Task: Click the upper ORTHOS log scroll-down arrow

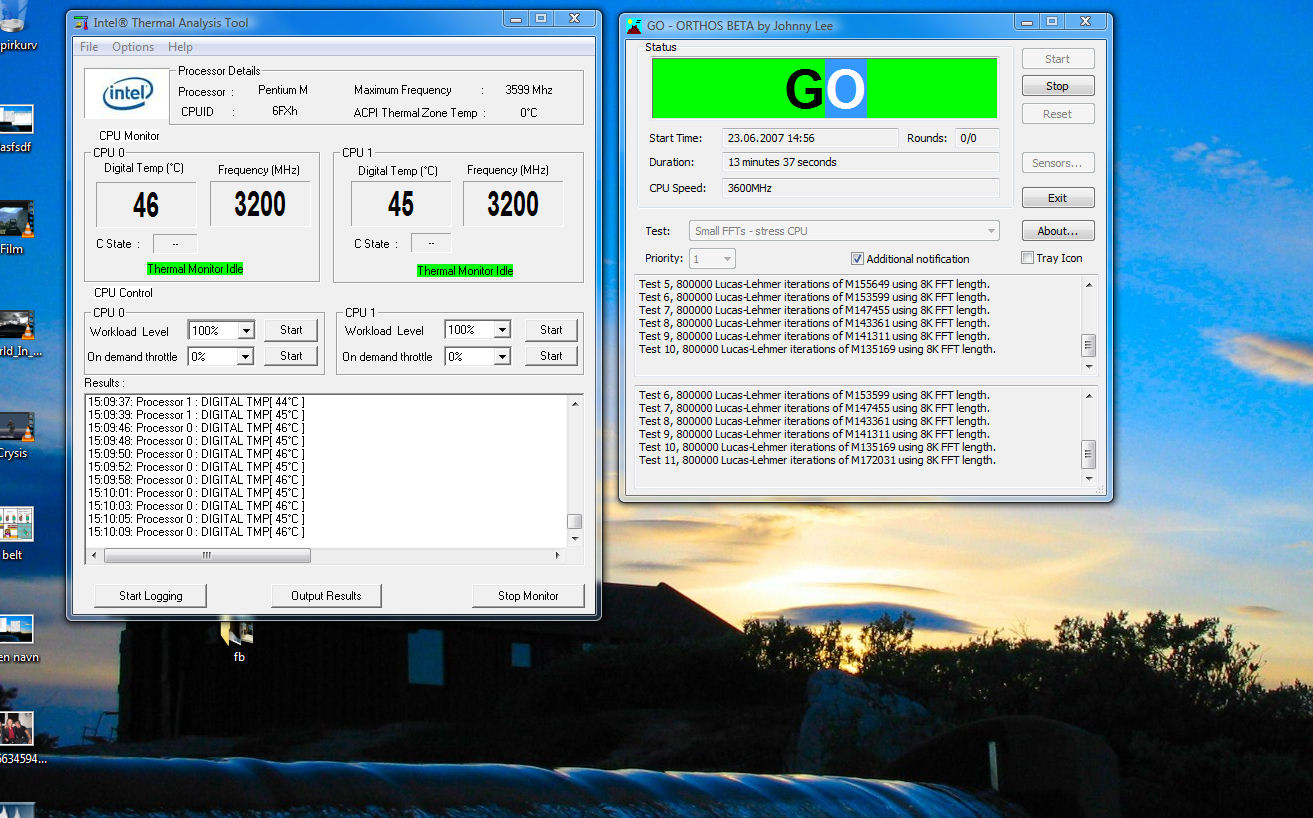Action: [x=1089, y=367]
